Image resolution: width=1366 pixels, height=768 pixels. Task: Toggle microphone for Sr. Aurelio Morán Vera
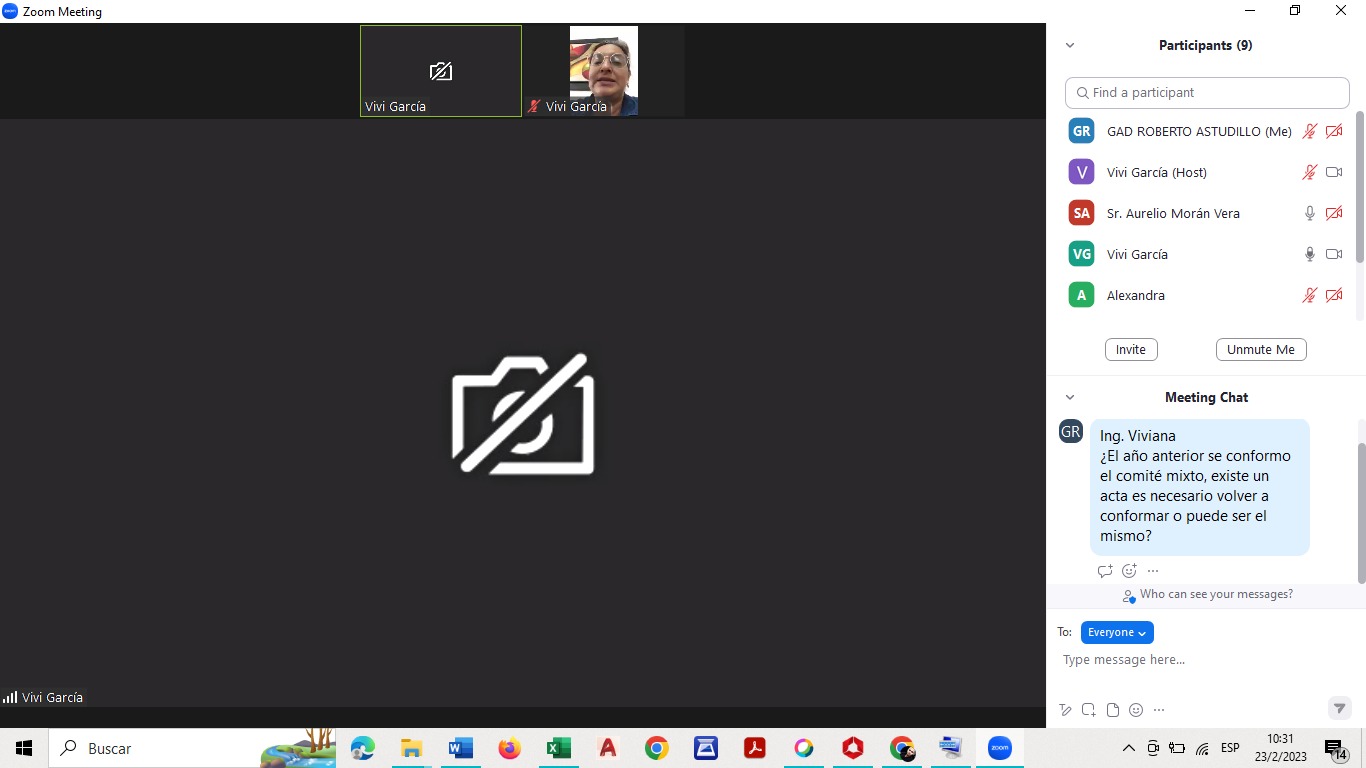pyautogui.click(x=1310, y=213)
